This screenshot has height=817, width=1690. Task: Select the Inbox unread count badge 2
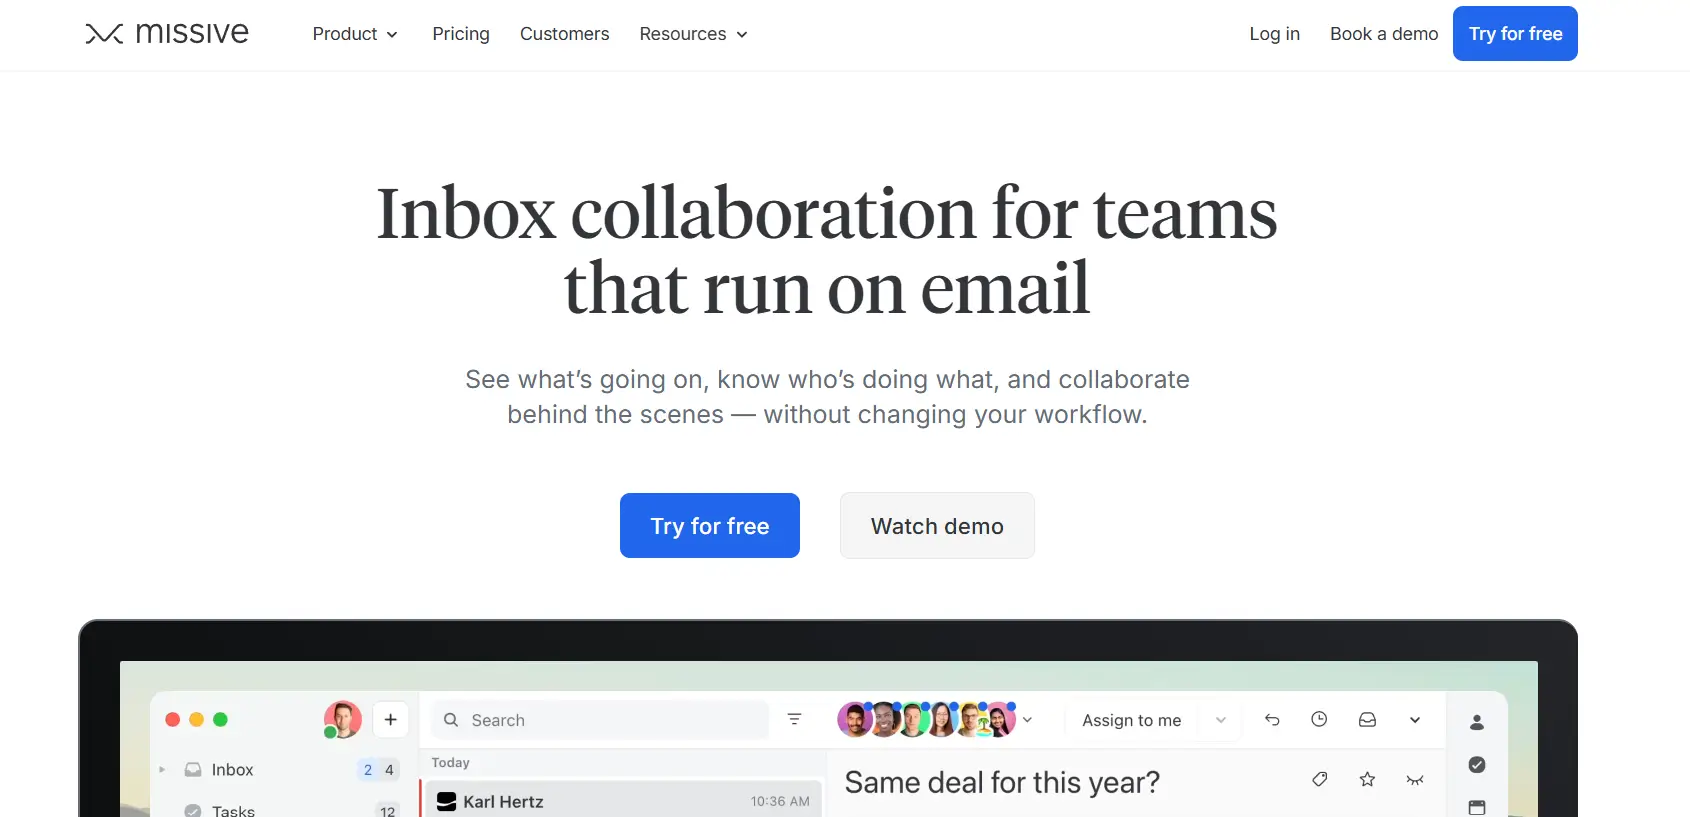[x=368, y=770]
